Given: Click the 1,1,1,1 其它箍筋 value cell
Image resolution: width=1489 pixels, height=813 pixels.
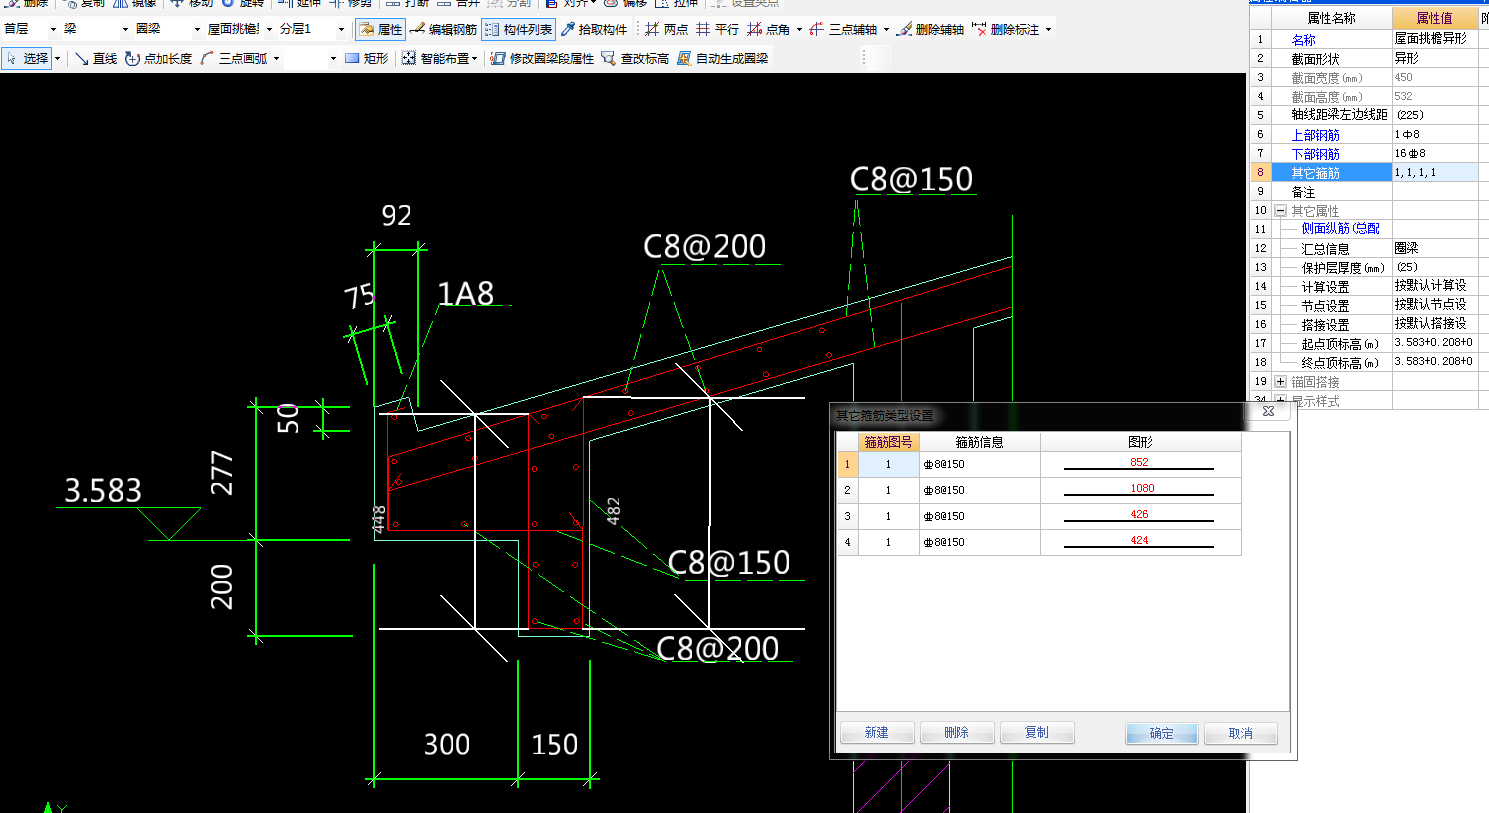Looking at the screenshot, I should (x=1435, y=172).
